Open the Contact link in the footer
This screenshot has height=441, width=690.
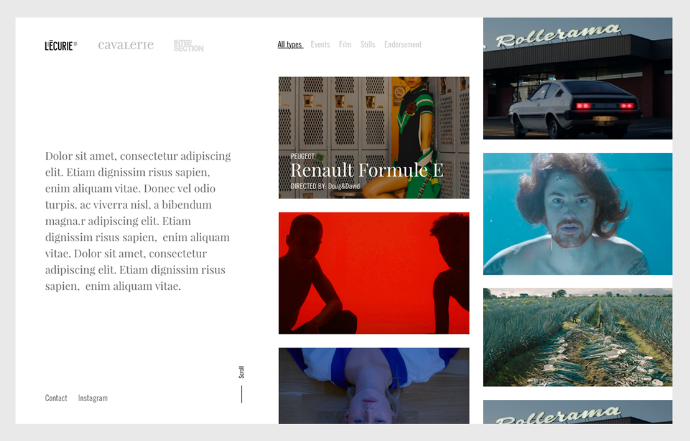[56, 398]
